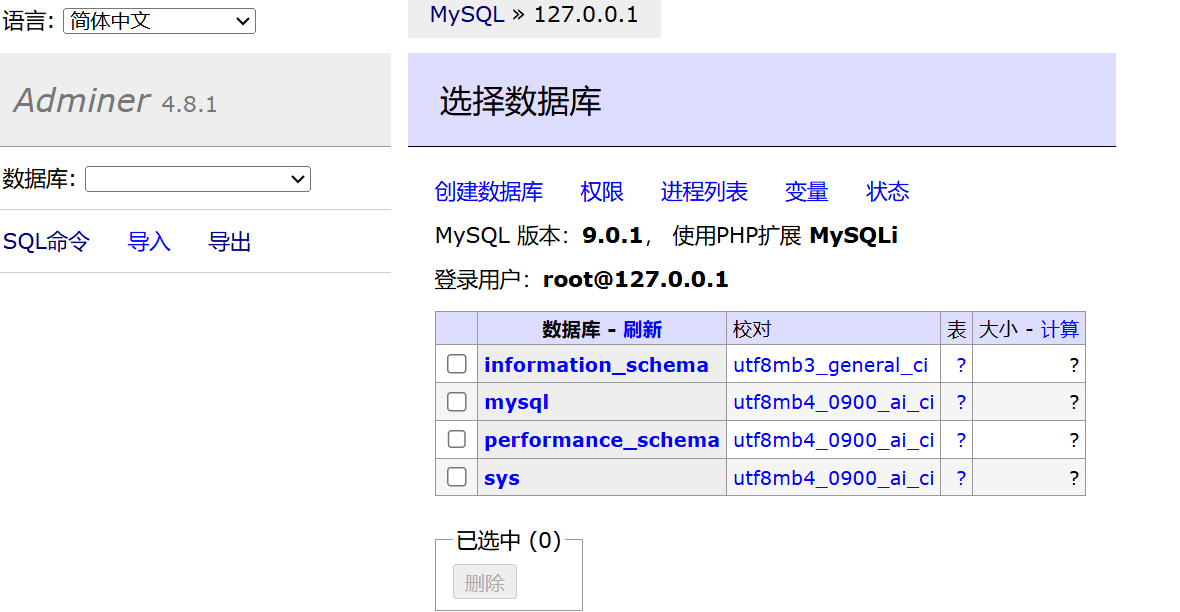Open the 导出 export page
The width and height of the screenshot is (1180, 612).
[230, 242]
